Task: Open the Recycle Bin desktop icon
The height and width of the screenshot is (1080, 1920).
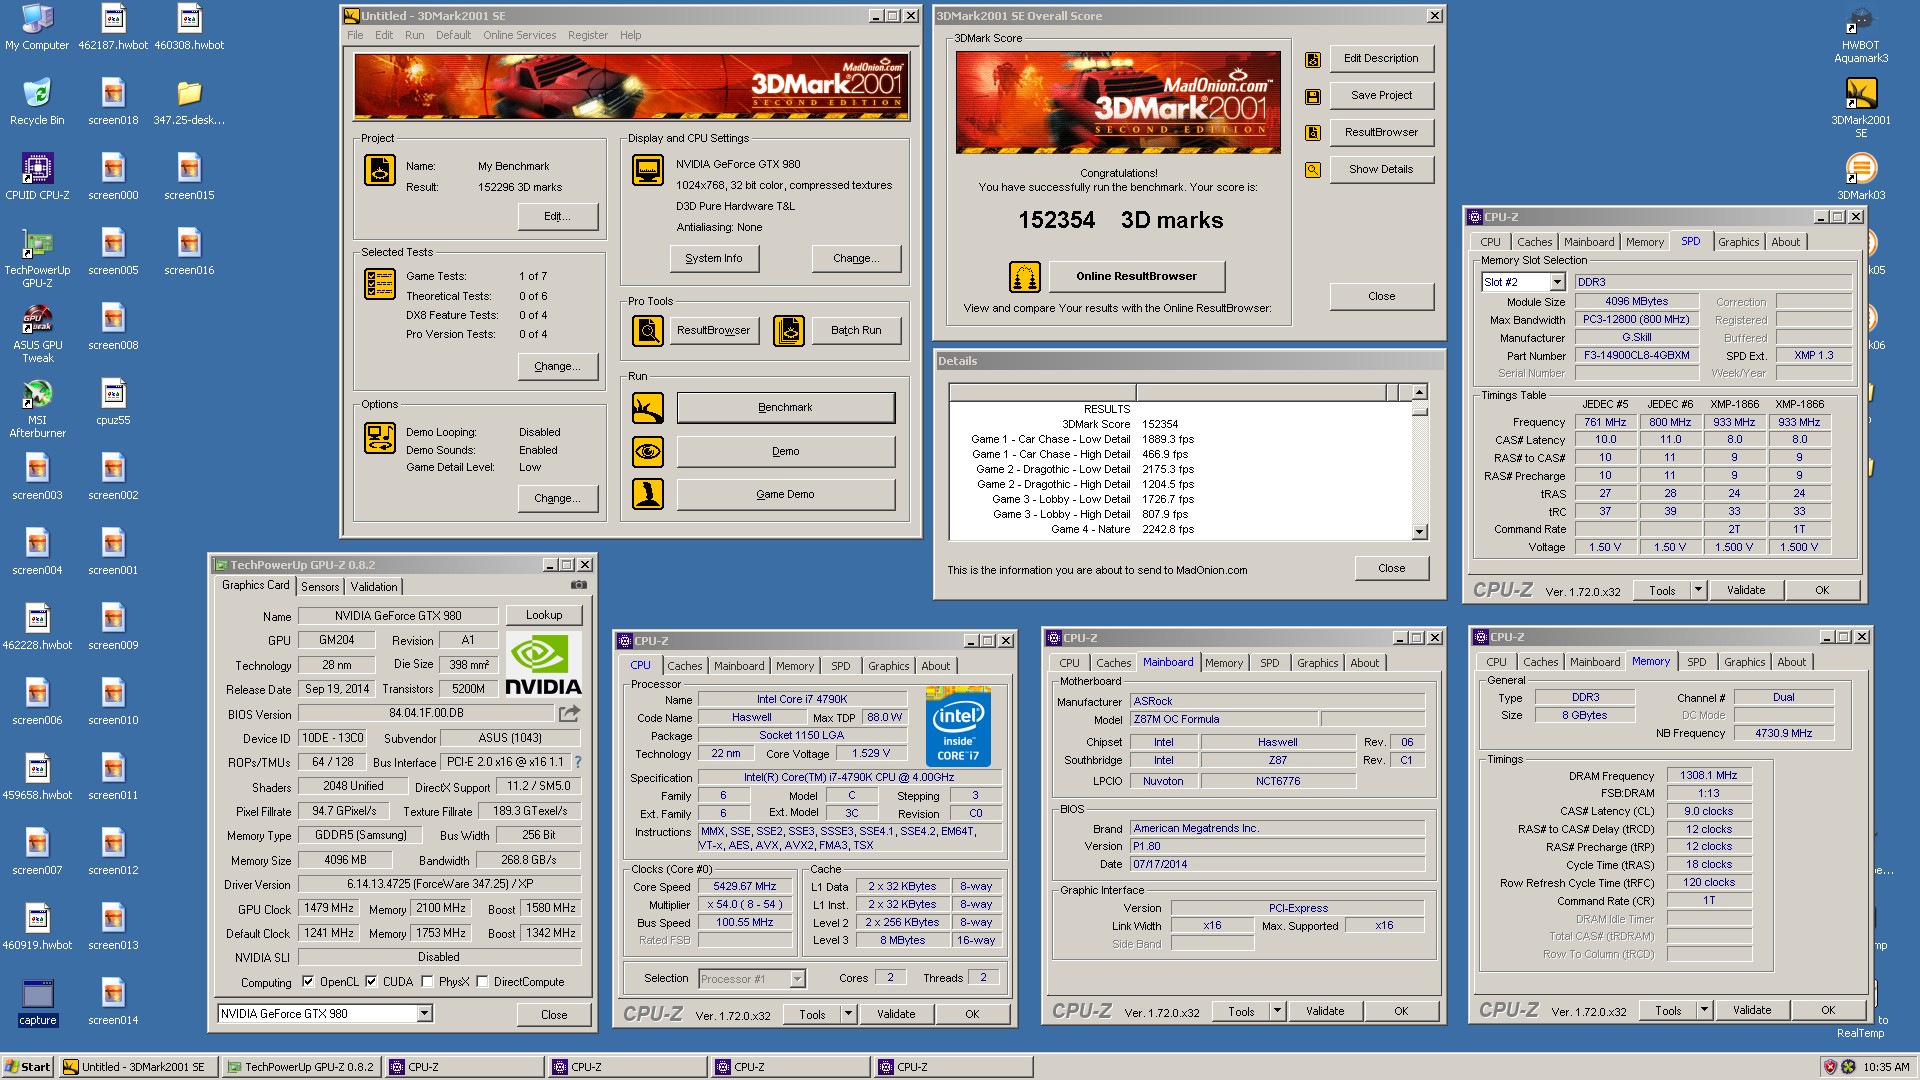Action: click(x=37, y=102)
